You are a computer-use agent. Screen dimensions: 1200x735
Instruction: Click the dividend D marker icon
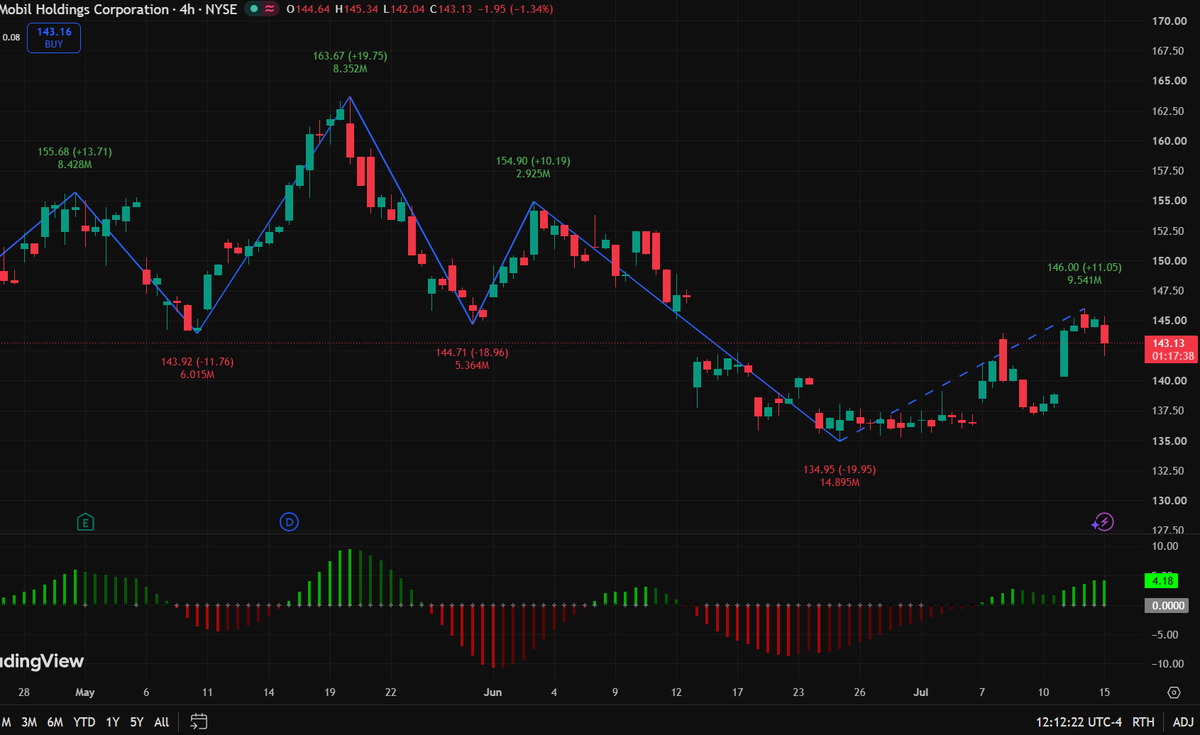[x=288, y=521]
